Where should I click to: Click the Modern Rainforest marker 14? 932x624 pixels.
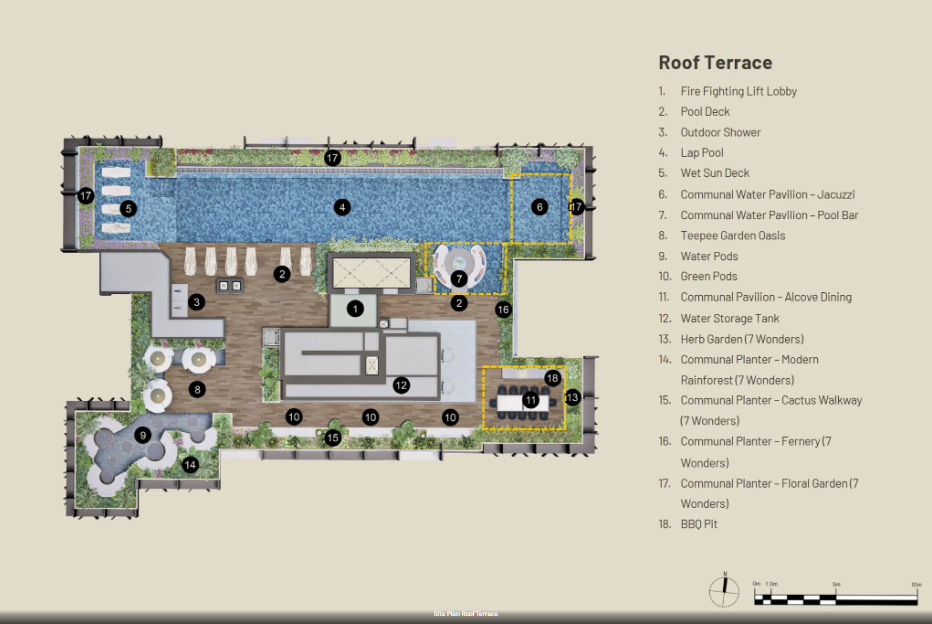coord(190,465)
